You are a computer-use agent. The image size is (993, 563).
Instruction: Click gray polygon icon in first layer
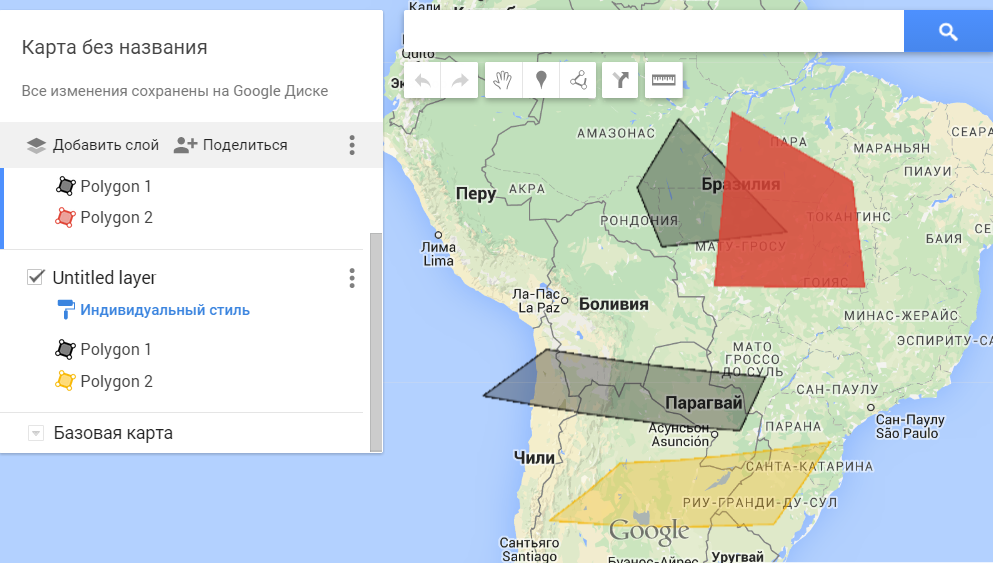pyautogui.click(x=65, y=186)
